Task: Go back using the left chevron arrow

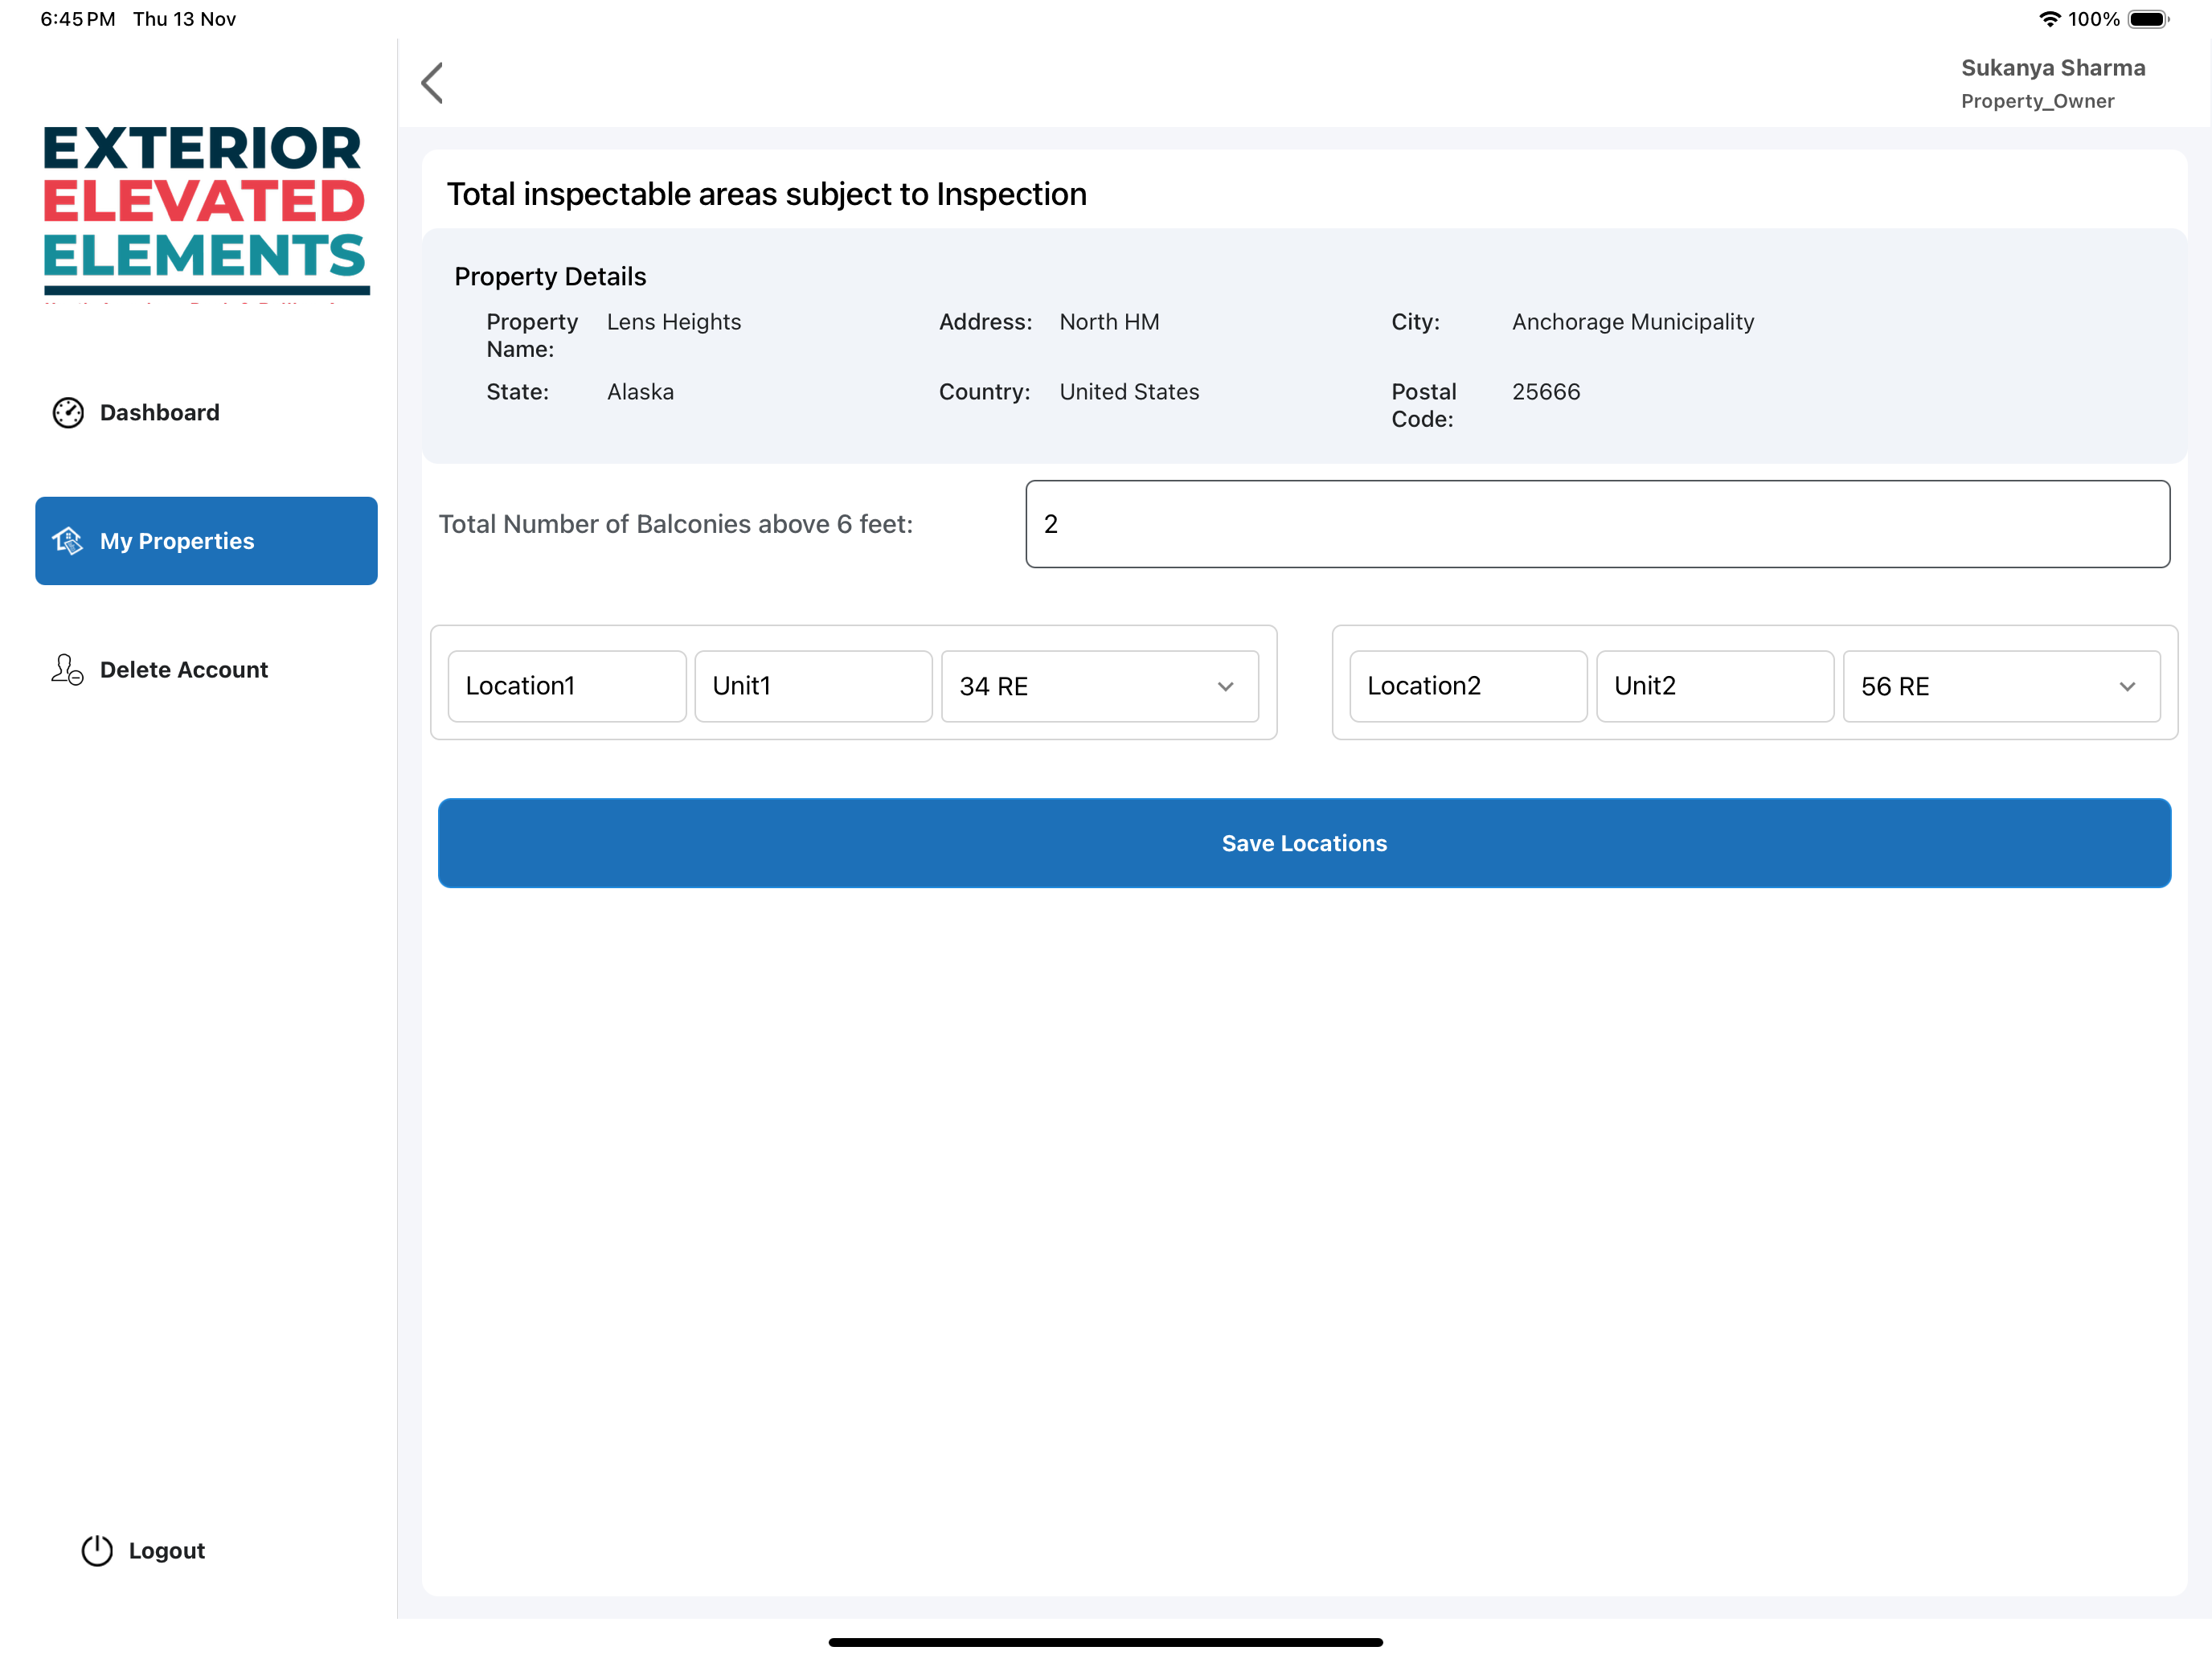Action: pos(432,83)
